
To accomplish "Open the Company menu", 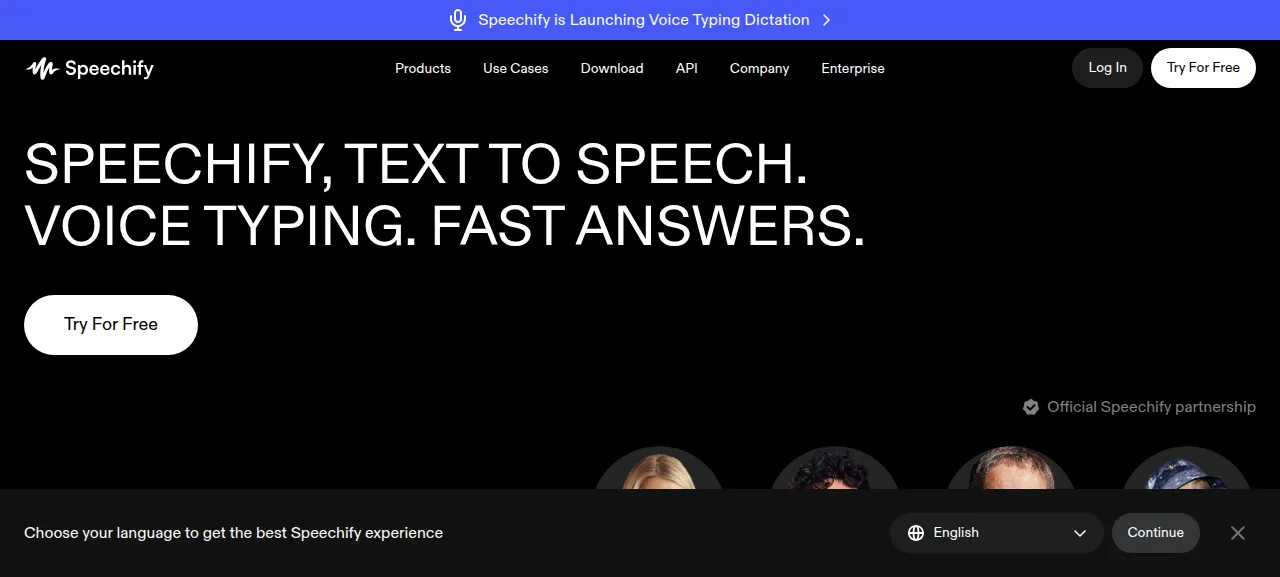I will (x=760, y=68).
